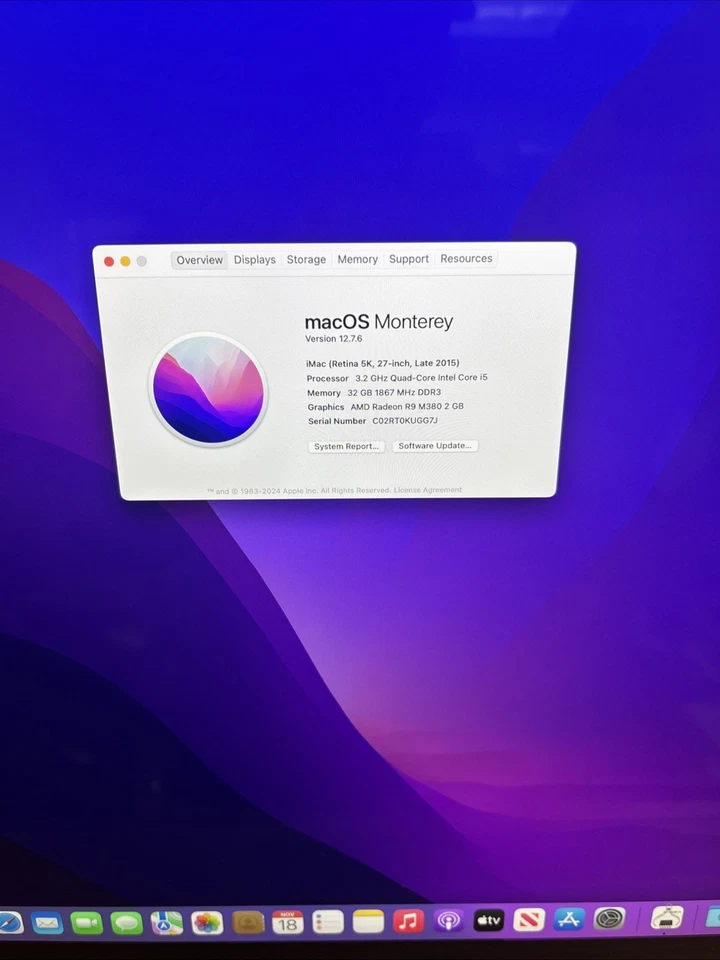Open the Resources tab

[x=467, y=258]
